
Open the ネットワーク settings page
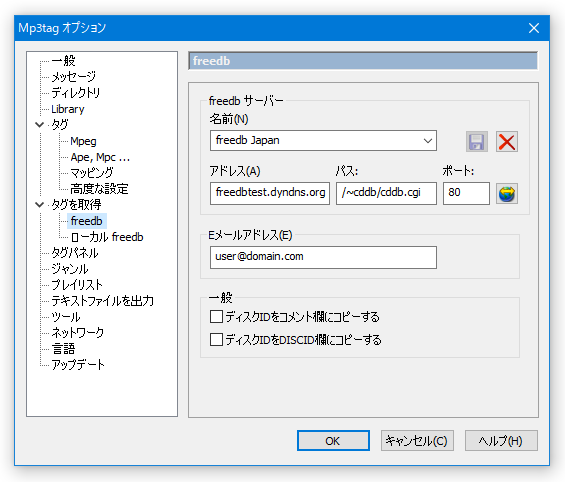click(77, 333)
